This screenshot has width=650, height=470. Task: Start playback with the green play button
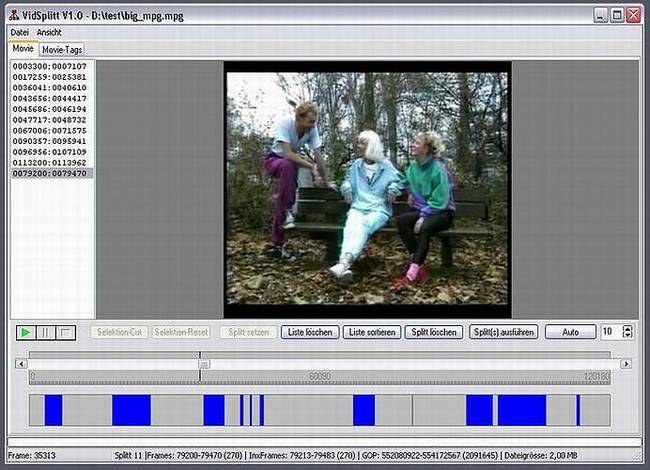pos(26,332)
